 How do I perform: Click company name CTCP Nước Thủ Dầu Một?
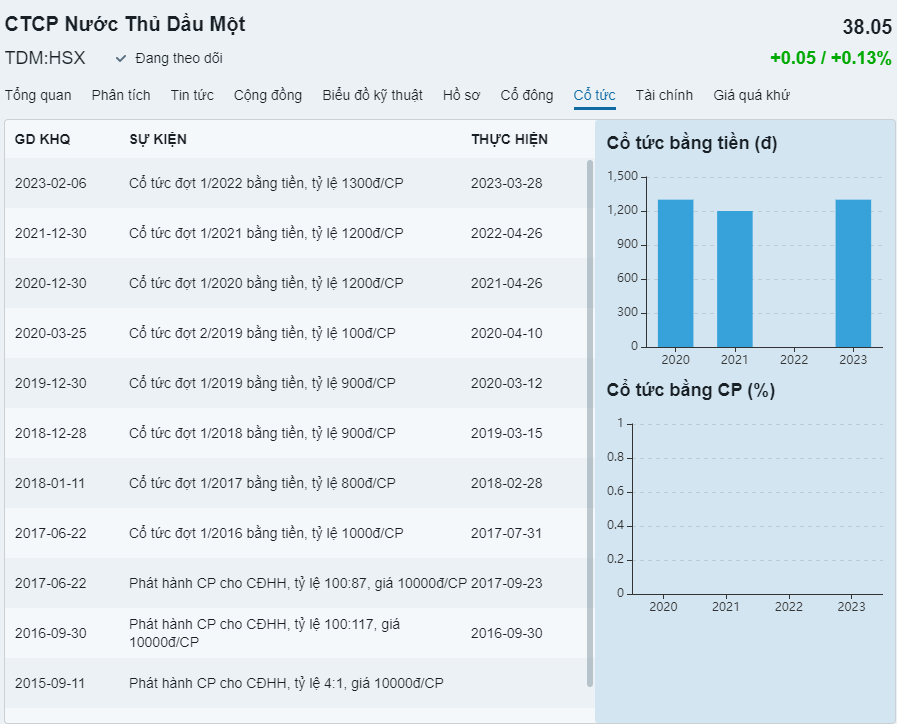point(125,24)
